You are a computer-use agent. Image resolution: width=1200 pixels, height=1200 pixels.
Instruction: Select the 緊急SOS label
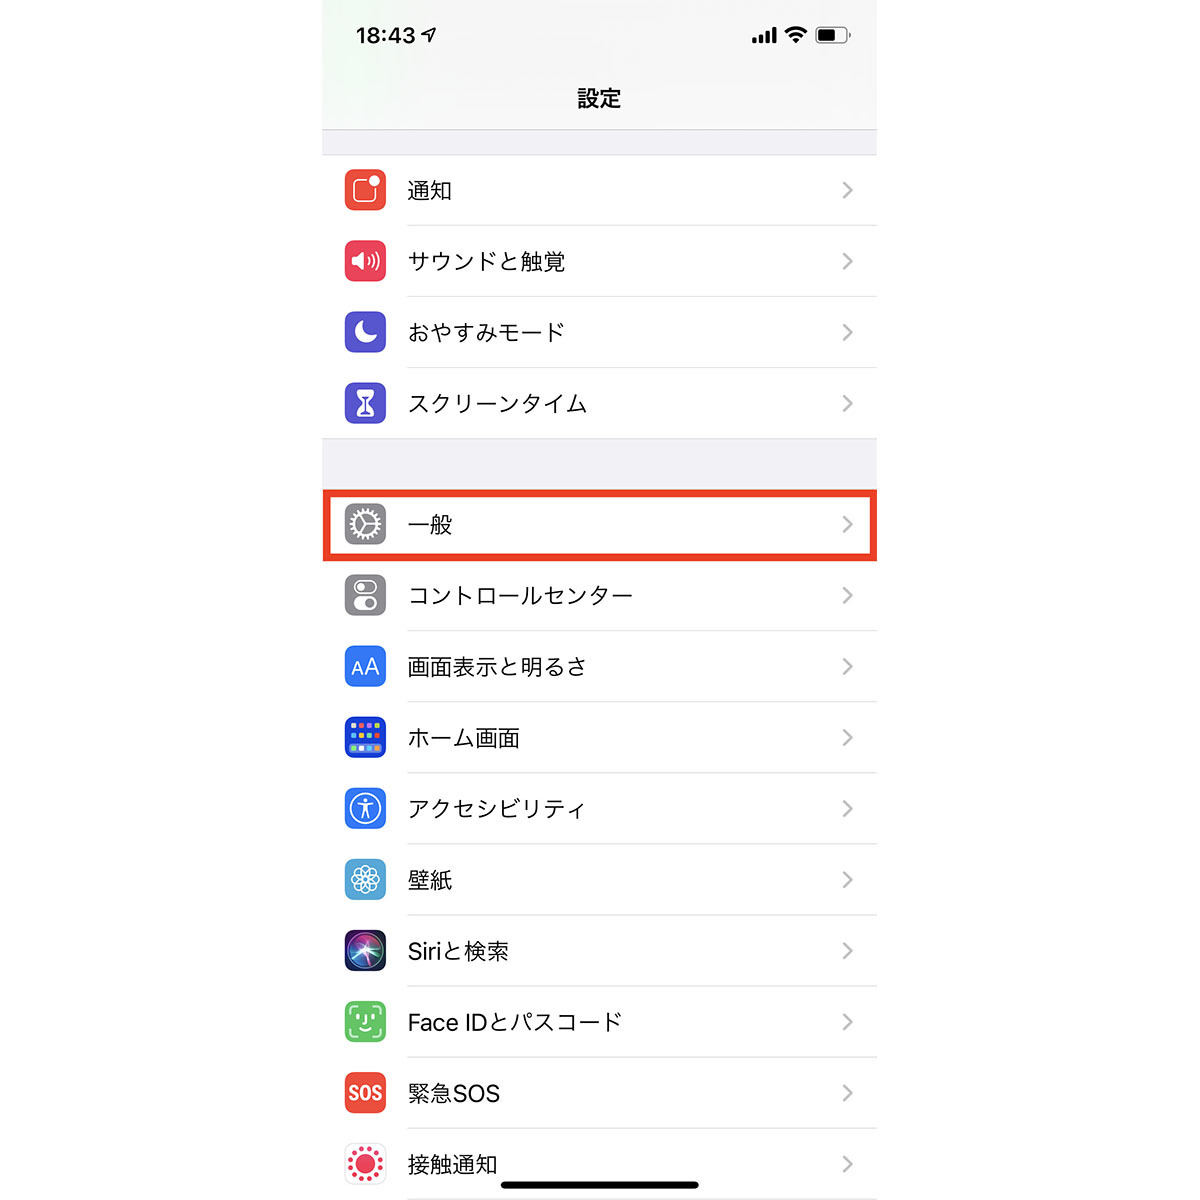coord(454,1093)
